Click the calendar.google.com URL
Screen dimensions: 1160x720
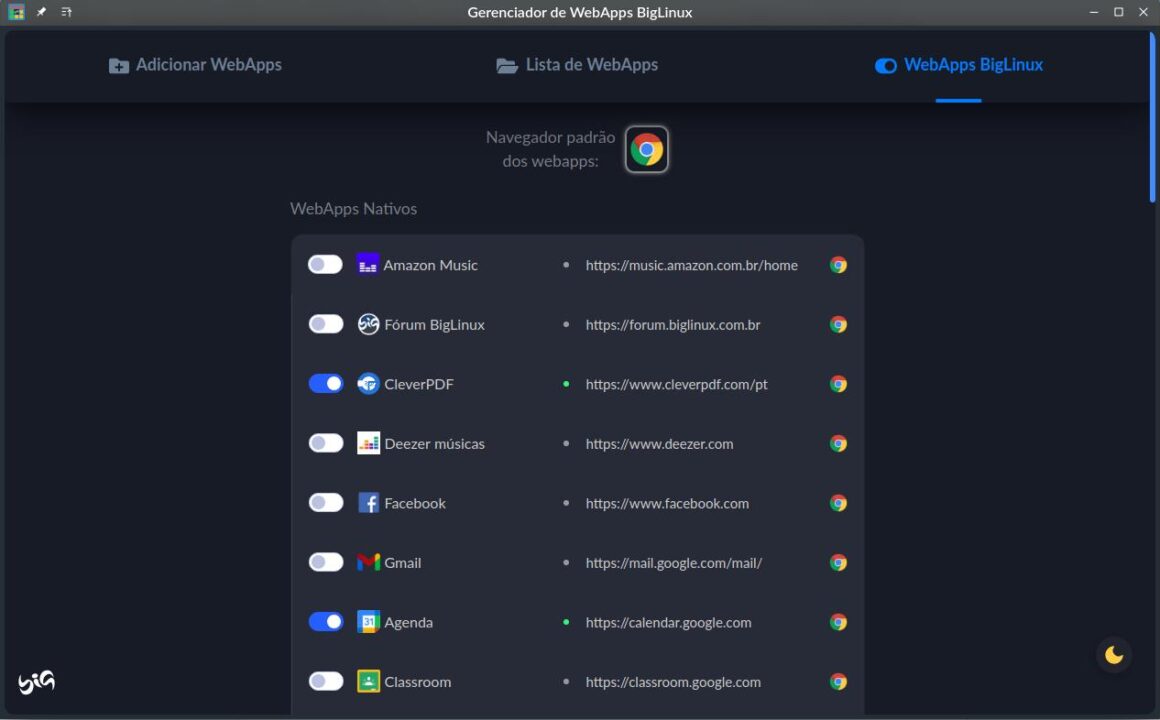[668, 623]
